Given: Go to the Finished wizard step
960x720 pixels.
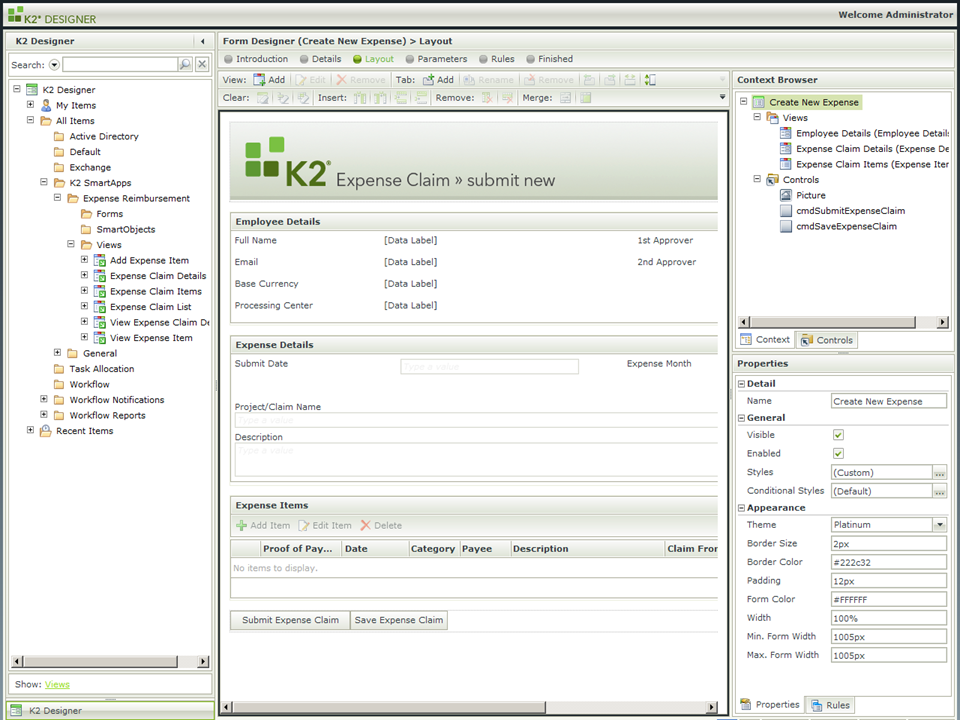Looking at the screenshot, I should pos(549,59).
